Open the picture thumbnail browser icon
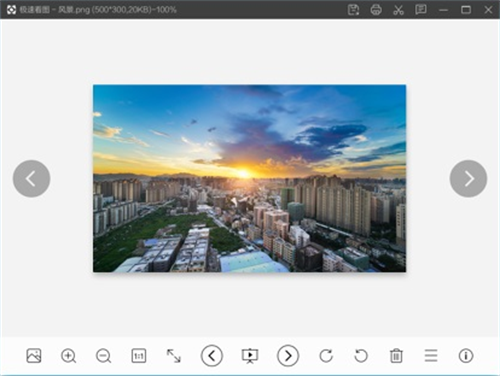The height and width of the screenshot is (376, 500). [34, 356]
